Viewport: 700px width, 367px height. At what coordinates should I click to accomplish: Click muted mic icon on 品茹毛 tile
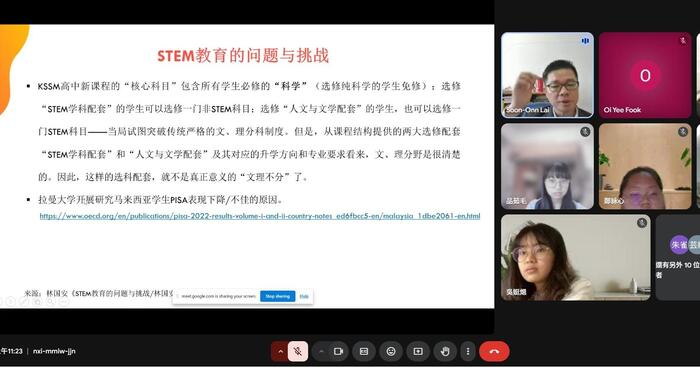point(585,132)
